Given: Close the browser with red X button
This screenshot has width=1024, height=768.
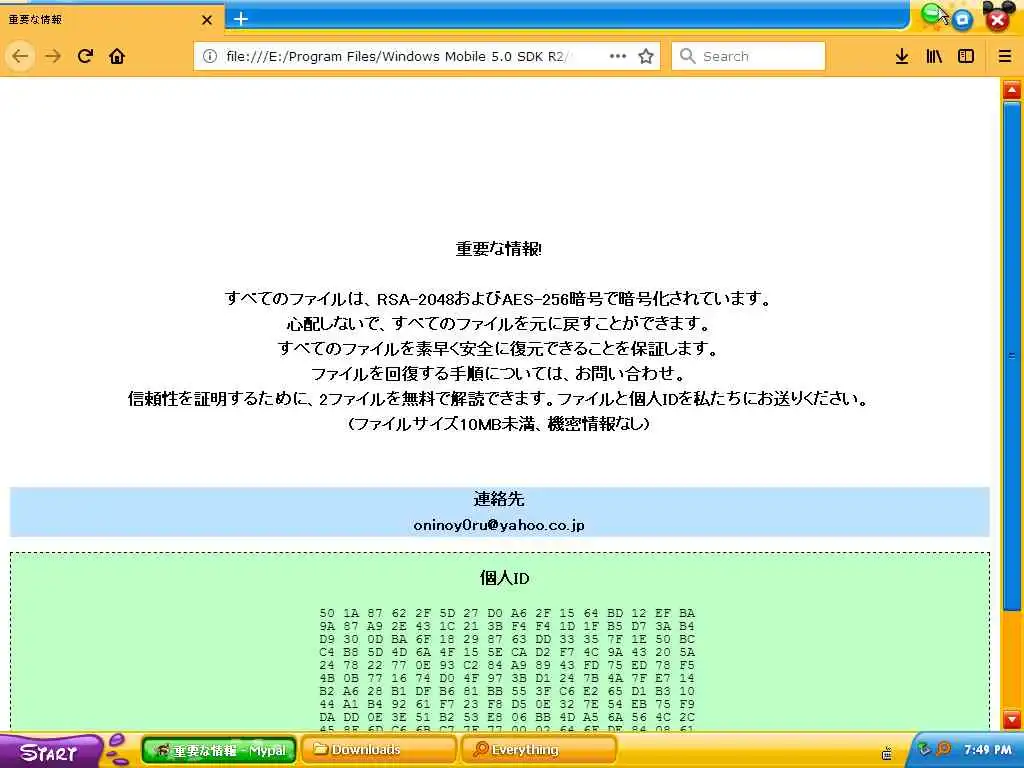Looking at the screenshot, I should (997, 20).
